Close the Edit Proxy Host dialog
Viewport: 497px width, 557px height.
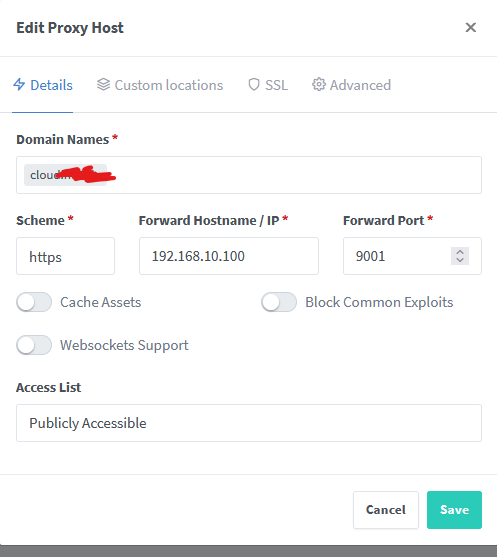click(x=471, y=27)
